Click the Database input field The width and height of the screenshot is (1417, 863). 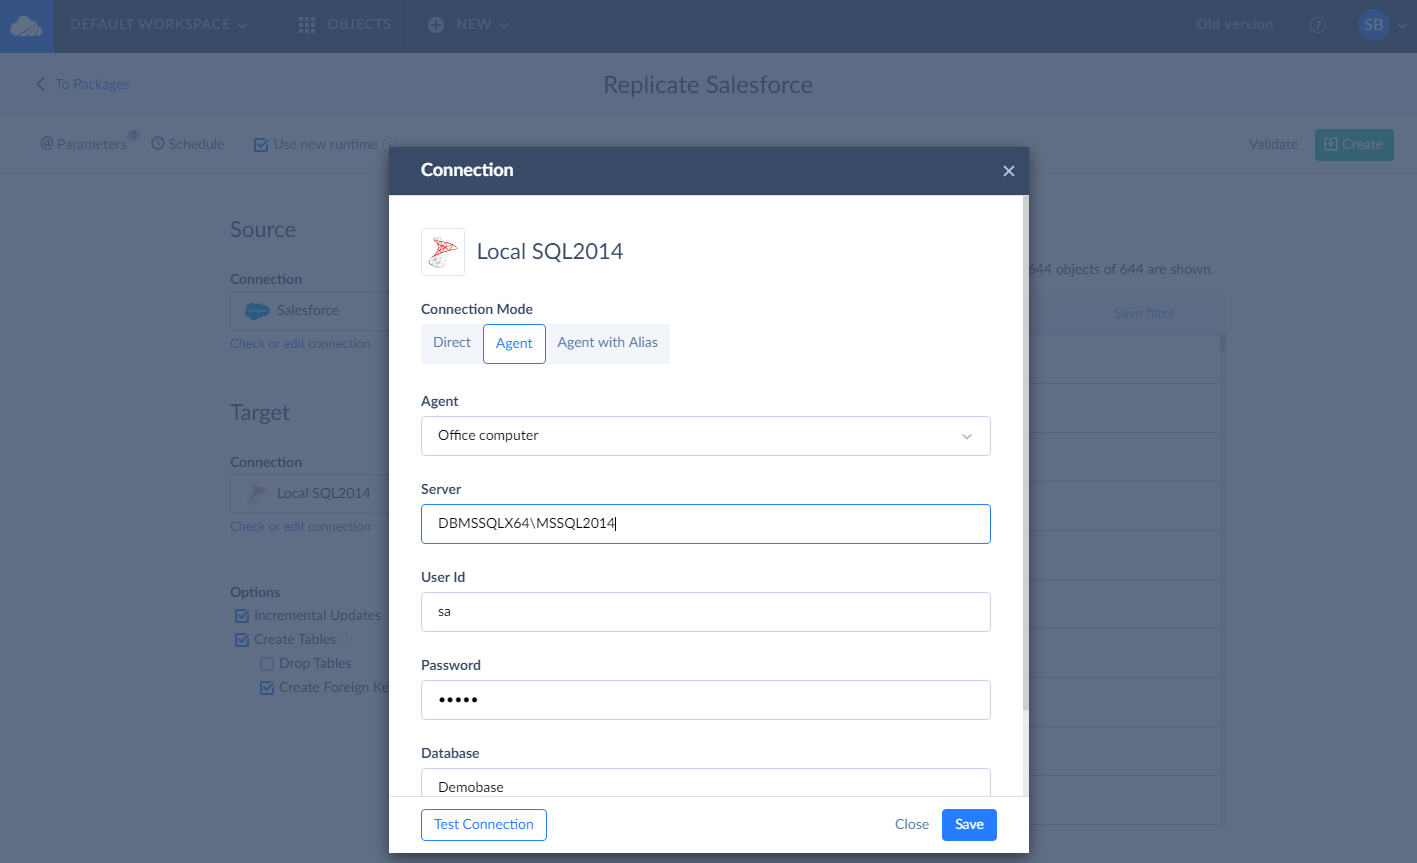click(x=706, y=783)
